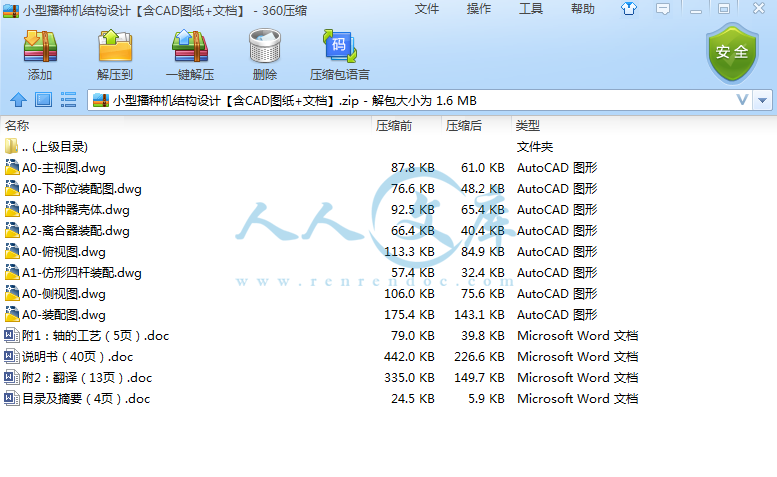Open the feedback message icon in title bar
Screen dimensions: 777x477
[x=663, y=9]
